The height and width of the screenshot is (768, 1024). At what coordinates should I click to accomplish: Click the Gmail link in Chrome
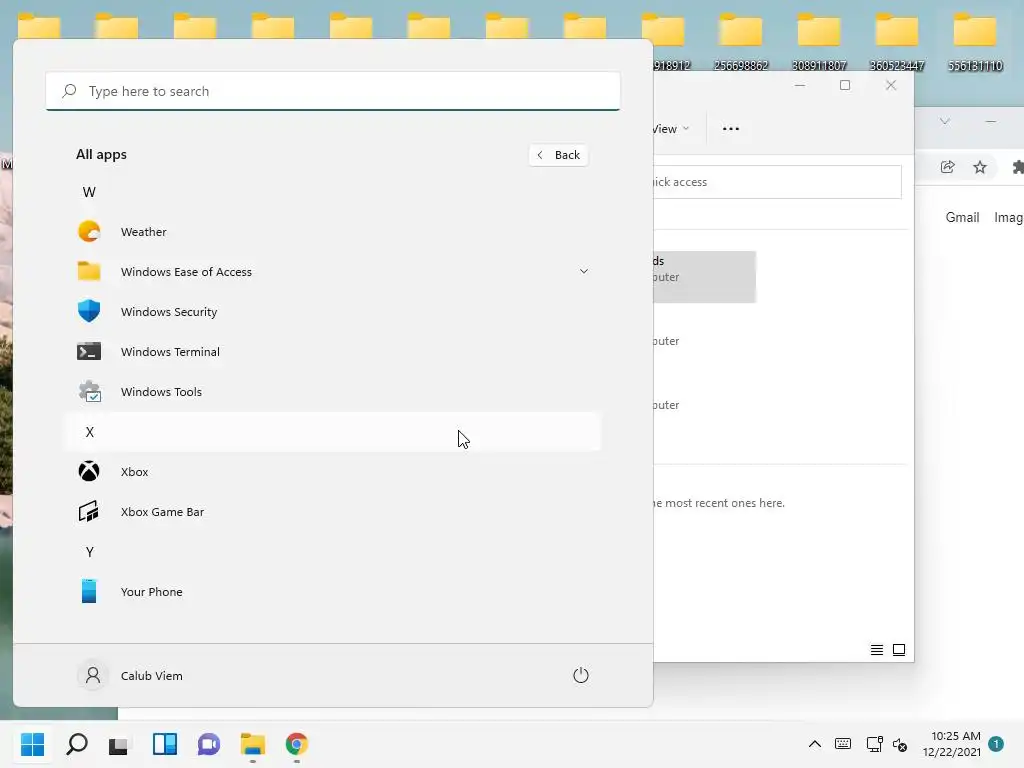pyautogui.click(x=962, y=217)
